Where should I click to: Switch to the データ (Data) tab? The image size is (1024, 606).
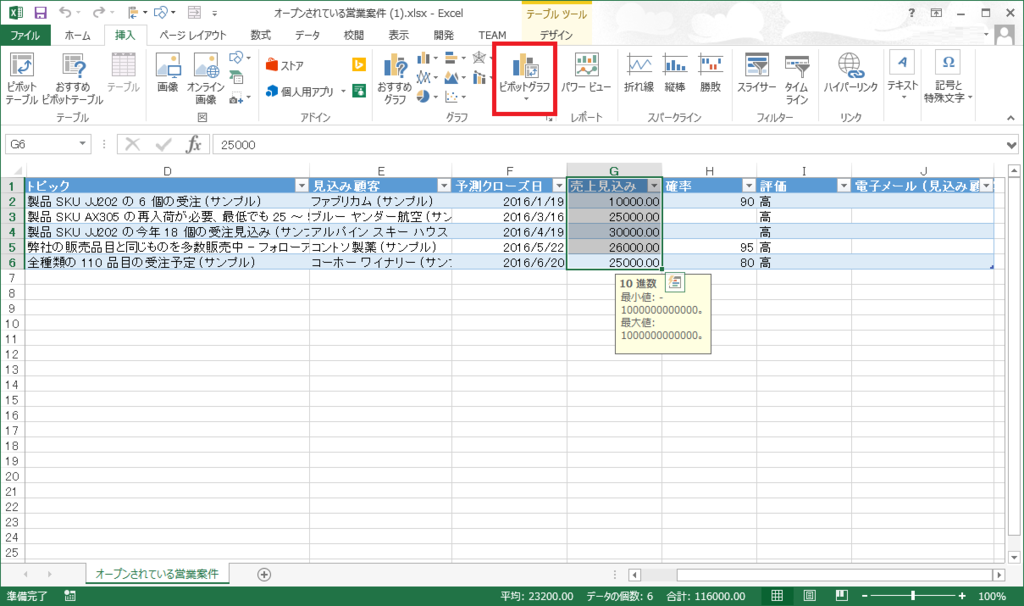tap(307, 35)
